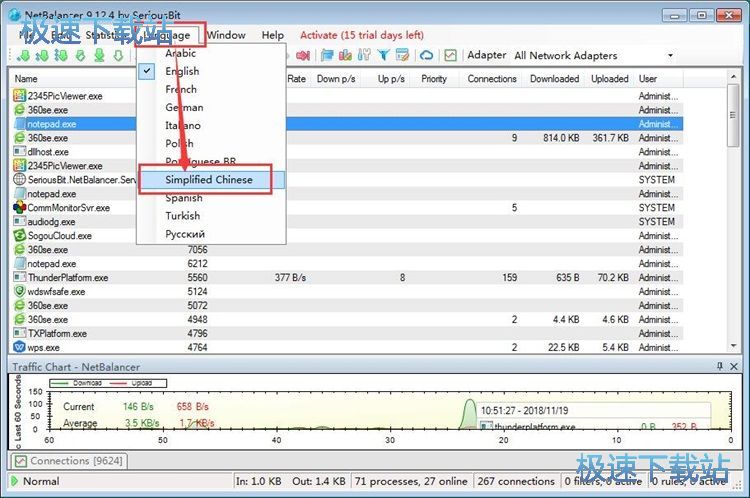Click the SeriousBit.NetBalancer service globe icon
Screen dimensions: 750x498
point(20,179)
